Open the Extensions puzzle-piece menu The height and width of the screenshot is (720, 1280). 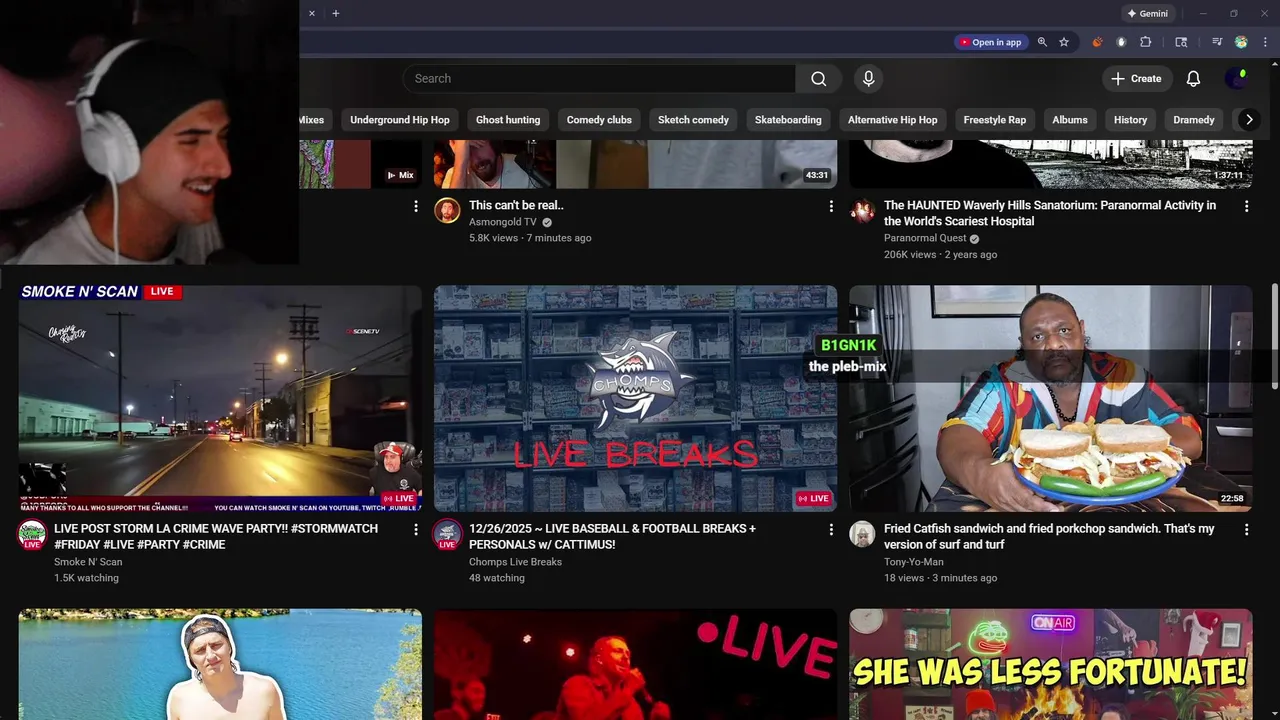click(x=1146, y=42)
